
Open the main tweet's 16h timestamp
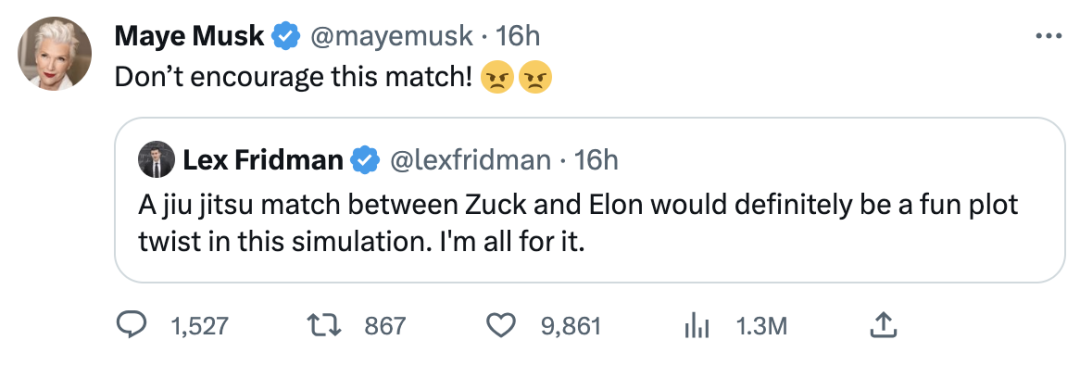pyautogui.click(x=517, y=36)
